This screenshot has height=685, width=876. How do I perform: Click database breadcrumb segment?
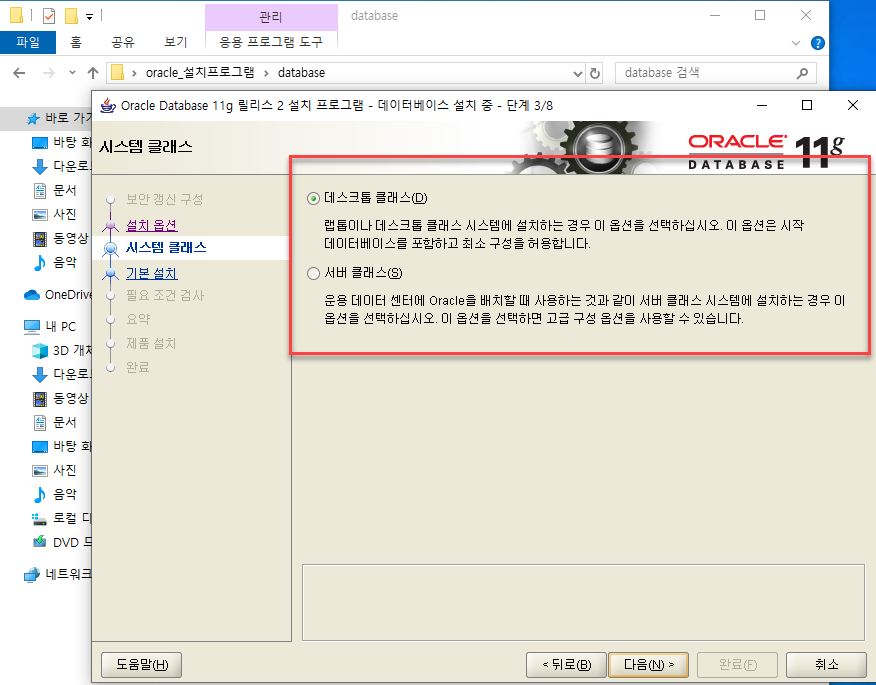[x=301, y=73]
